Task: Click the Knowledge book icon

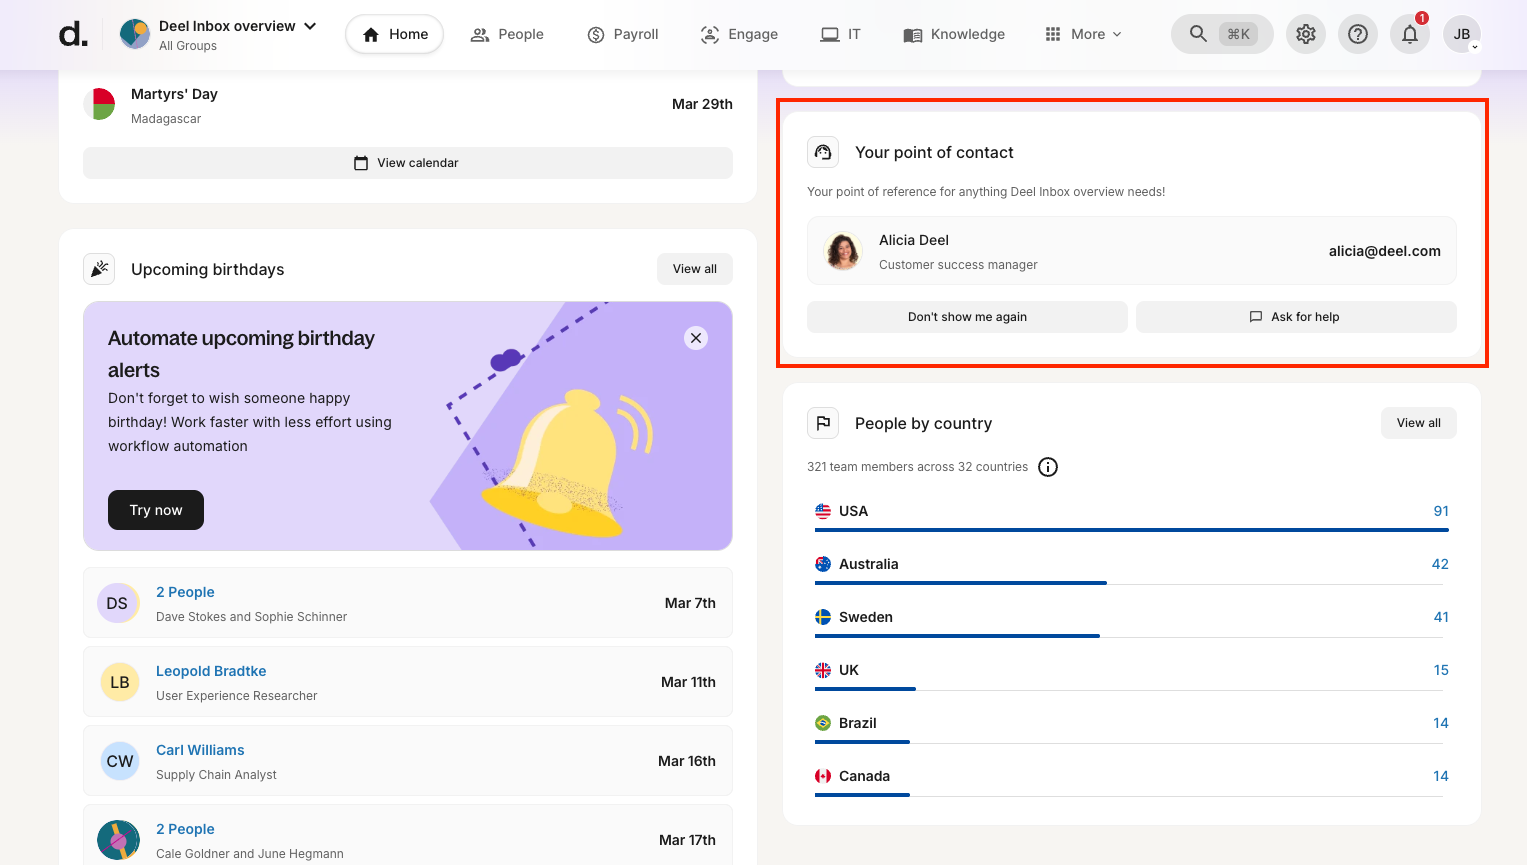Action: click(x=913, y=35)
